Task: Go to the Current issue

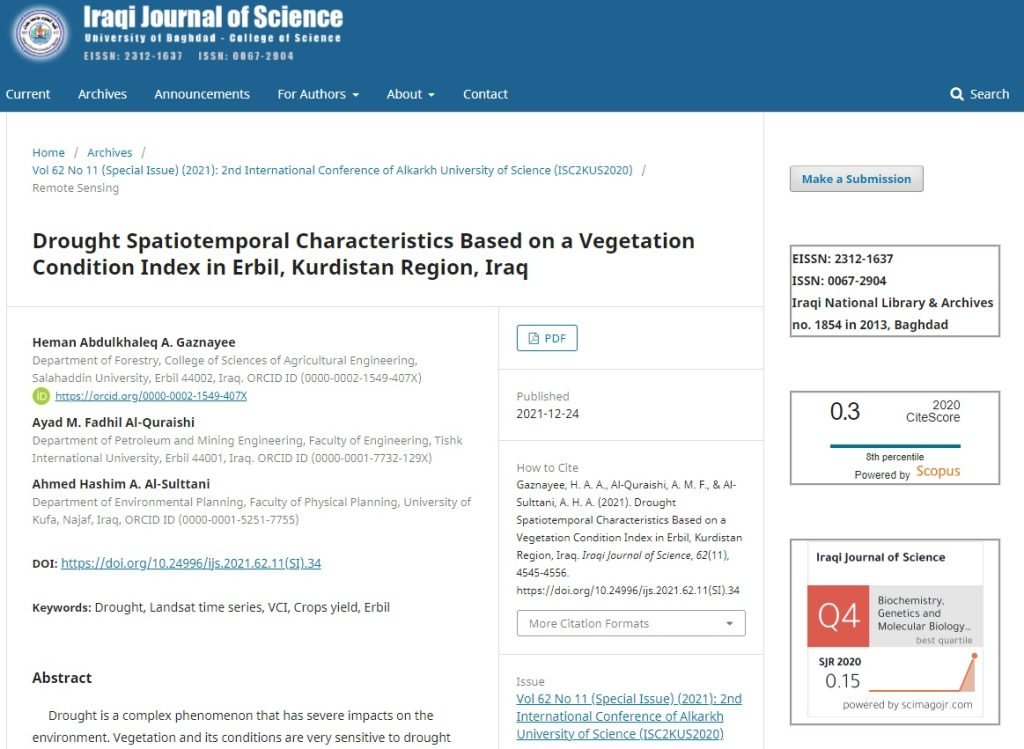Action: tap(28, 94)
